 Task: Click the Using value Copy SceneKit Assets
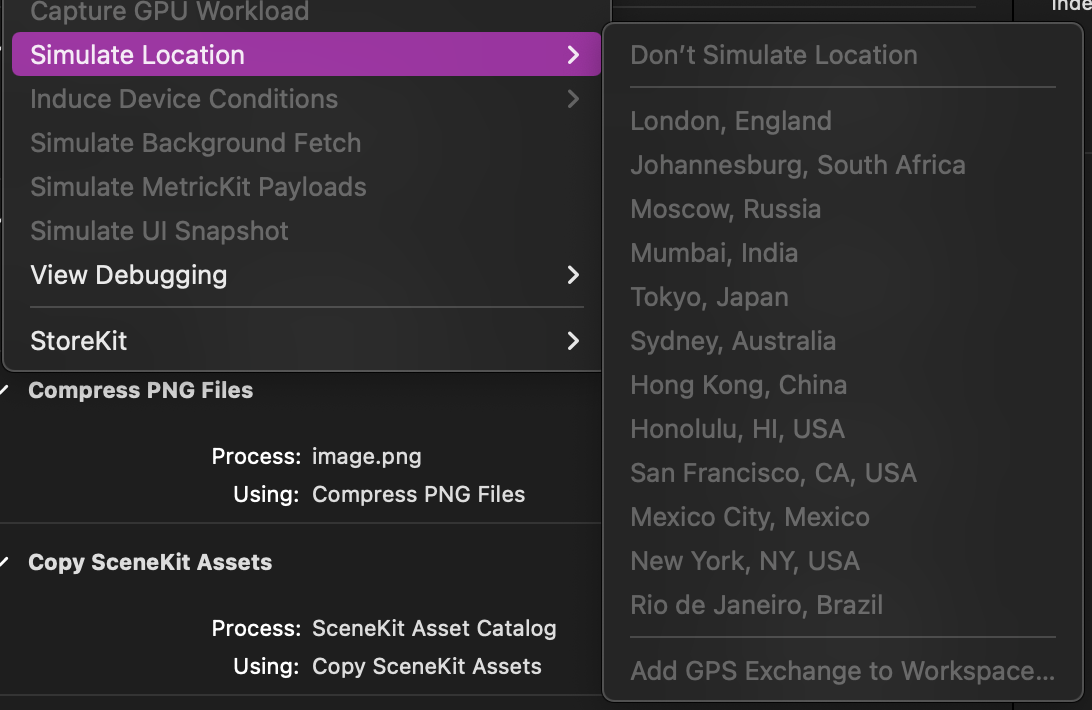point(427,666)
